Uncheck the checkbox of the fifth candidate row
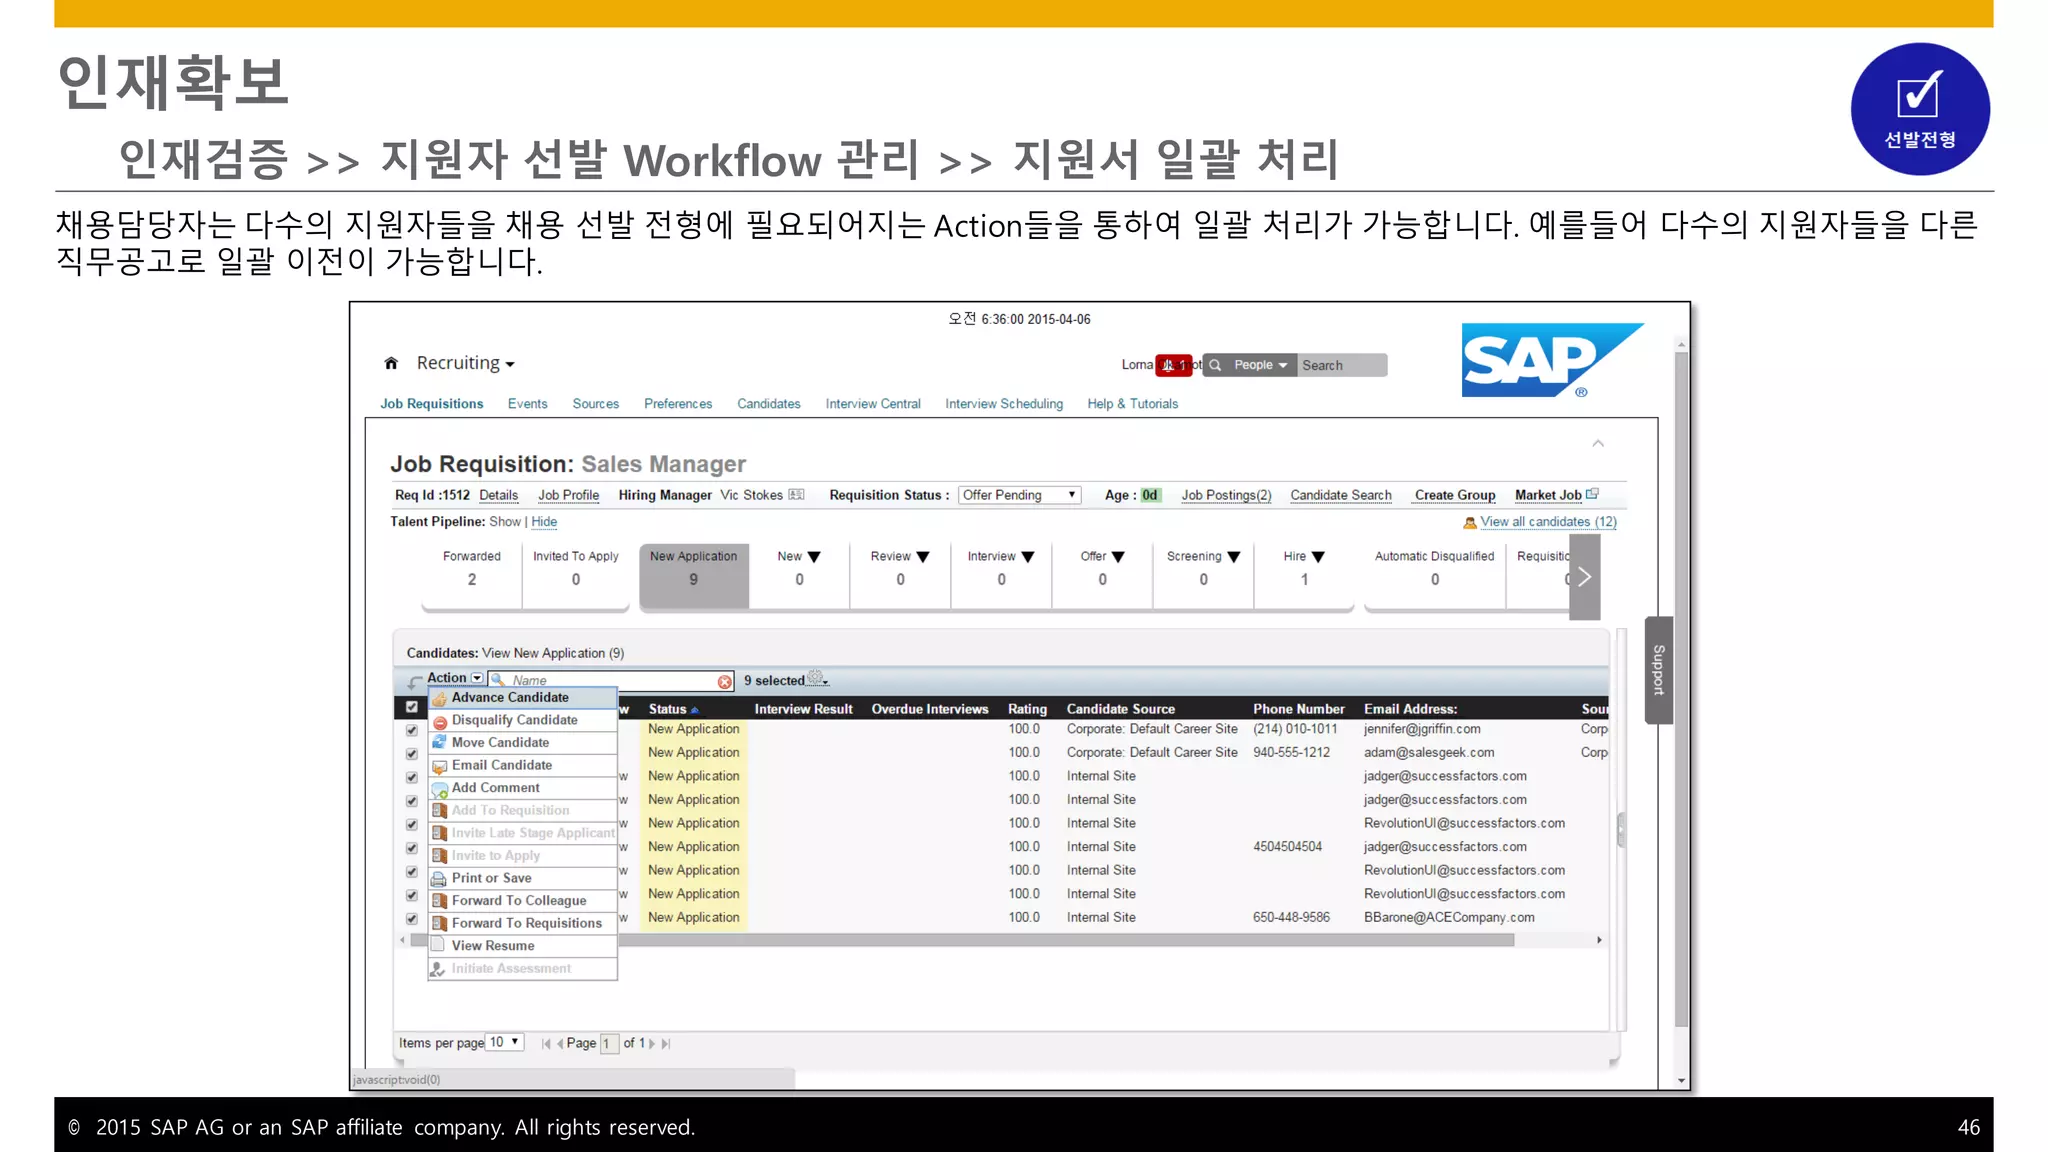 point(411,825)
